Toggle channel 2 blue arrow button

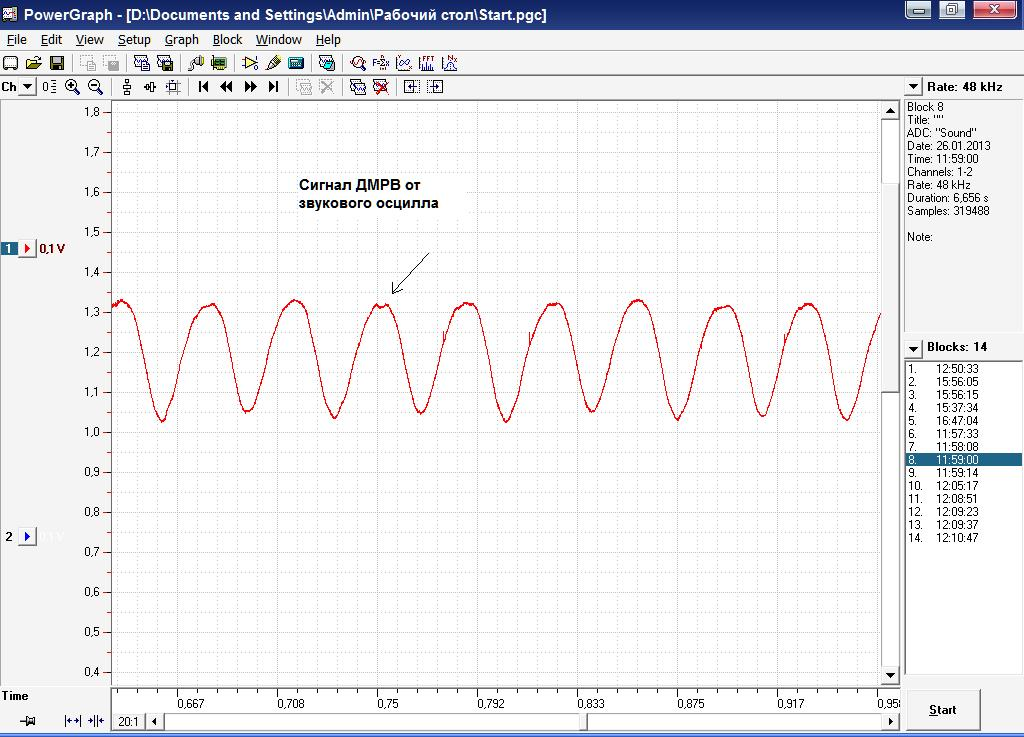[x=27, y=537]
